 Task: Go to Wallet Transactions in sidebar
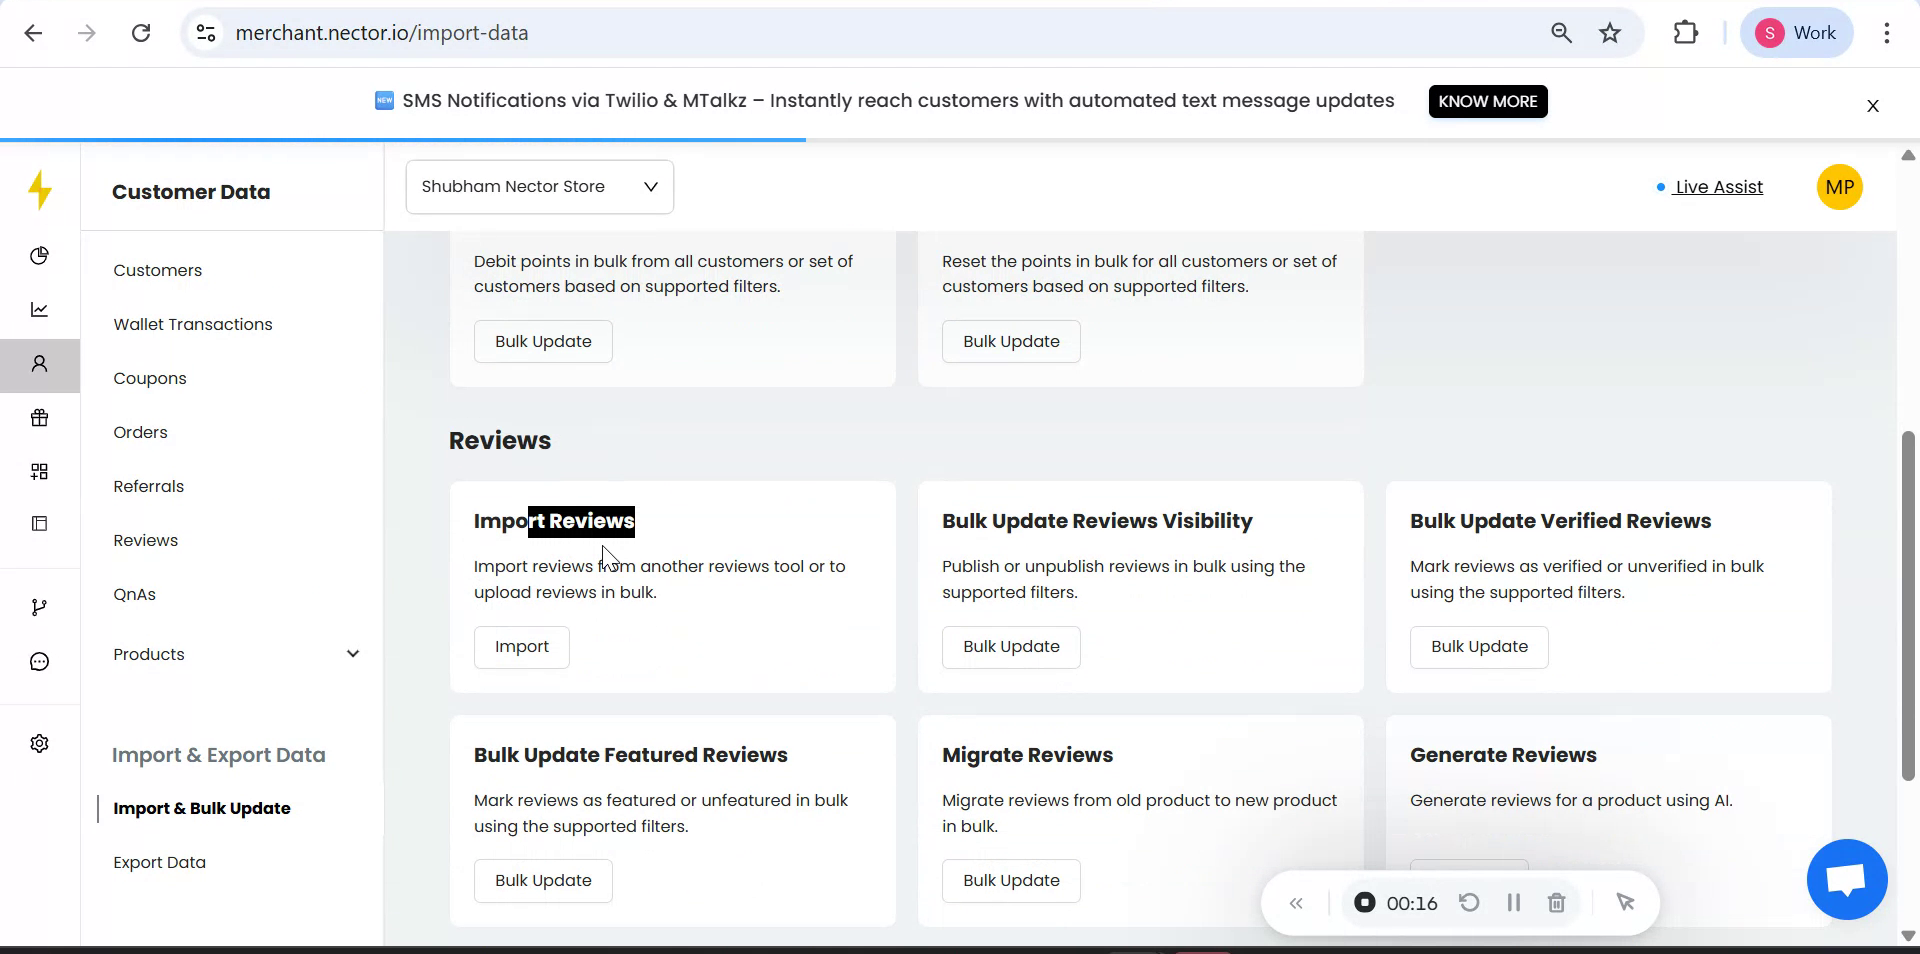(193, 324)
